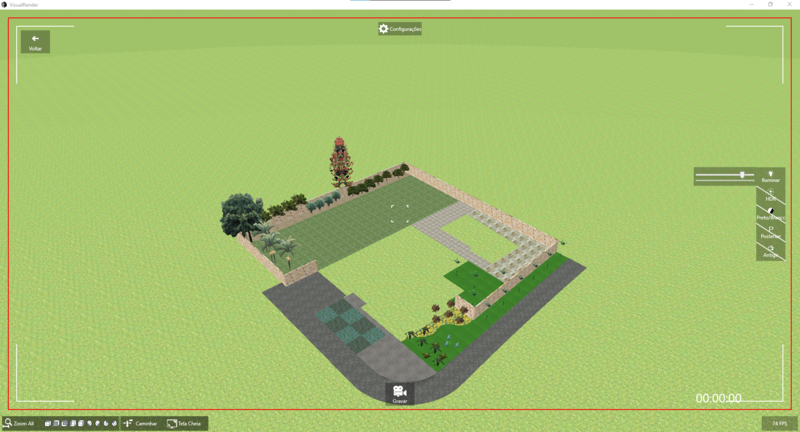Image resolution: width=800 pixels, height=432 pixels.
Task: Click the Zoom All magnifier icon
Action: point(9,423)
